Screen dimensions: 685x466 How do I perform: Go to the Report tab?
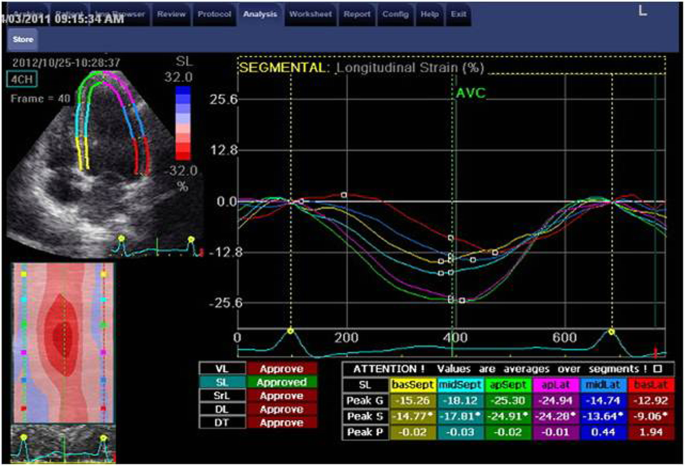pyautogui.click(x=359, y=15)
